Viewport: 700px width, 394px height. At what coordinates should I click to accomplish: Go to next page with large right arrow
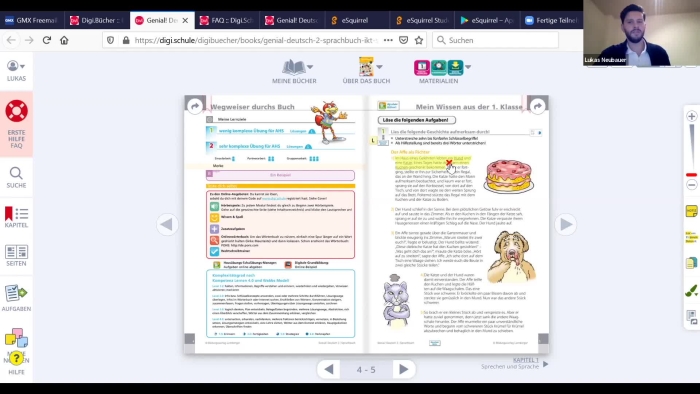[565, 224]
